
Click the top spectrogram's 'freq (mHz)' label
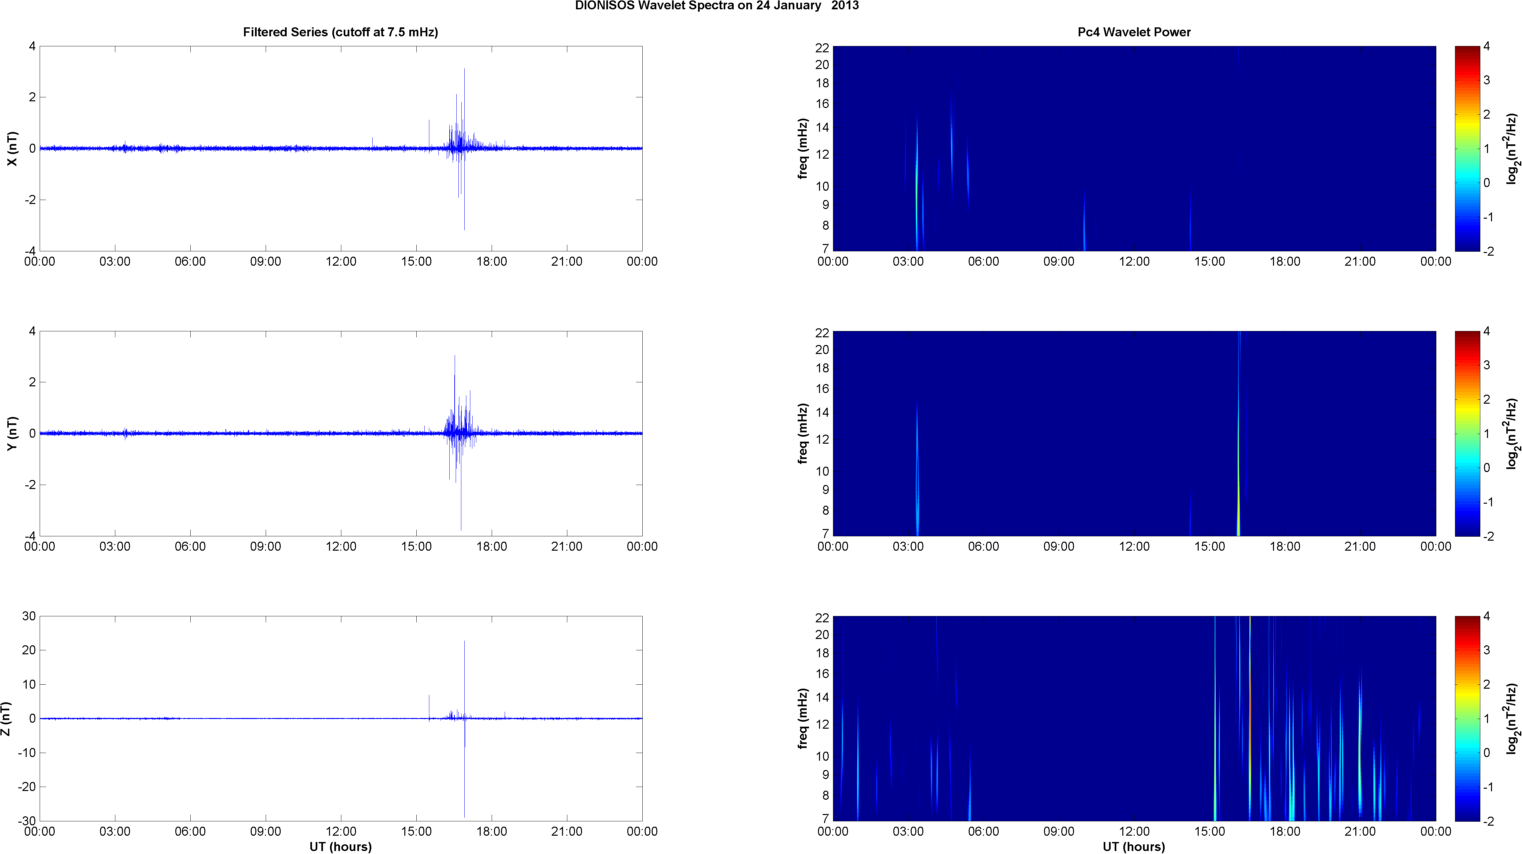[803, 149]
